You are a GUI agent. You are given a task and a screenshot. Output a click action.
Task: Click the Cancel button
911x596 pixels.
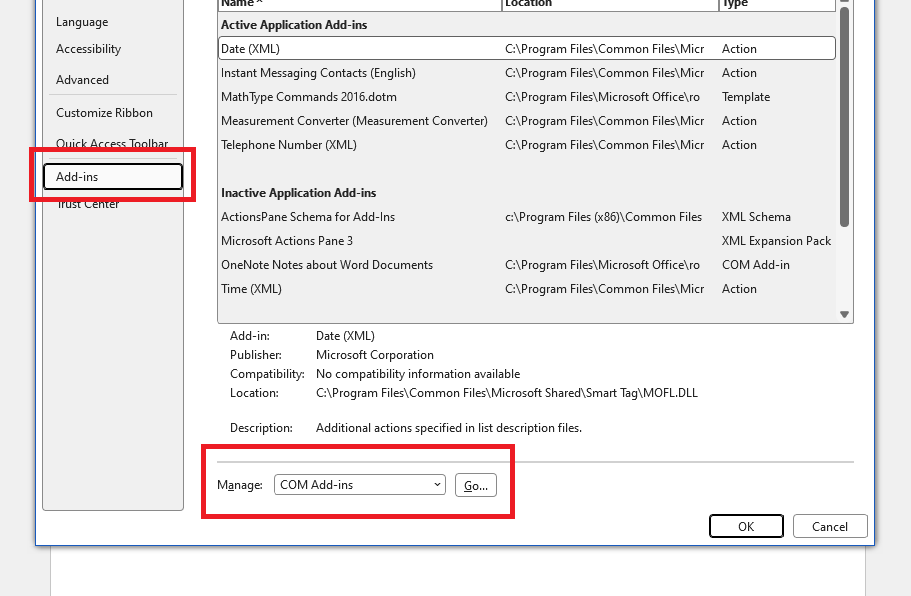point(830,526)
